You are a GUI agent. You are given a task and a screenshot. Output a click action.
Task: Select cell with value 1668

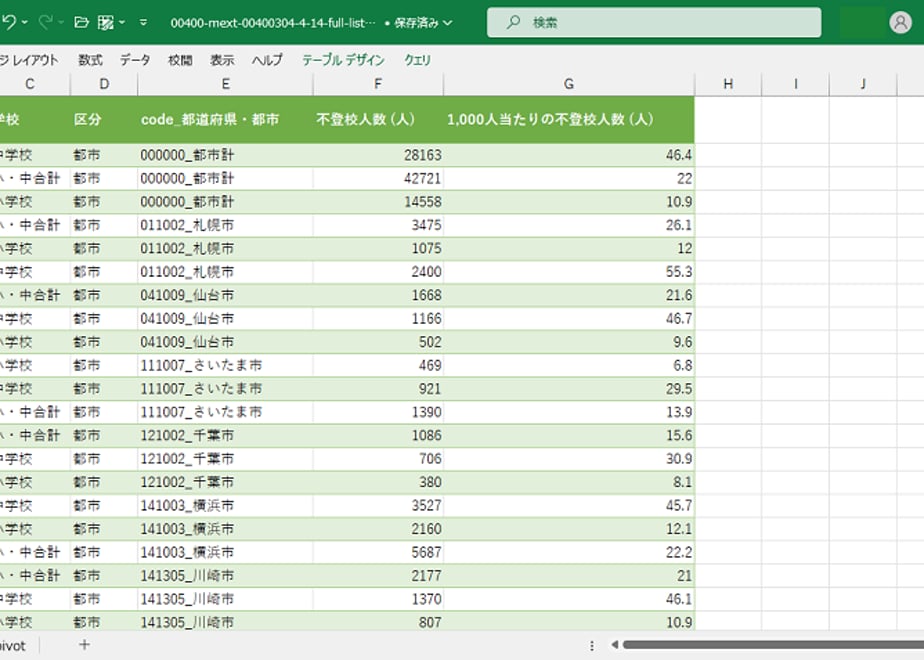[378, 295]
